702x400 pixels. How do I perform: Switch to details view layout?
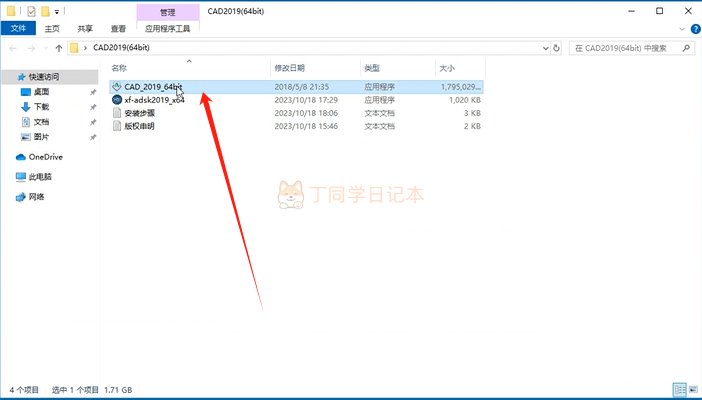point(680,389)
